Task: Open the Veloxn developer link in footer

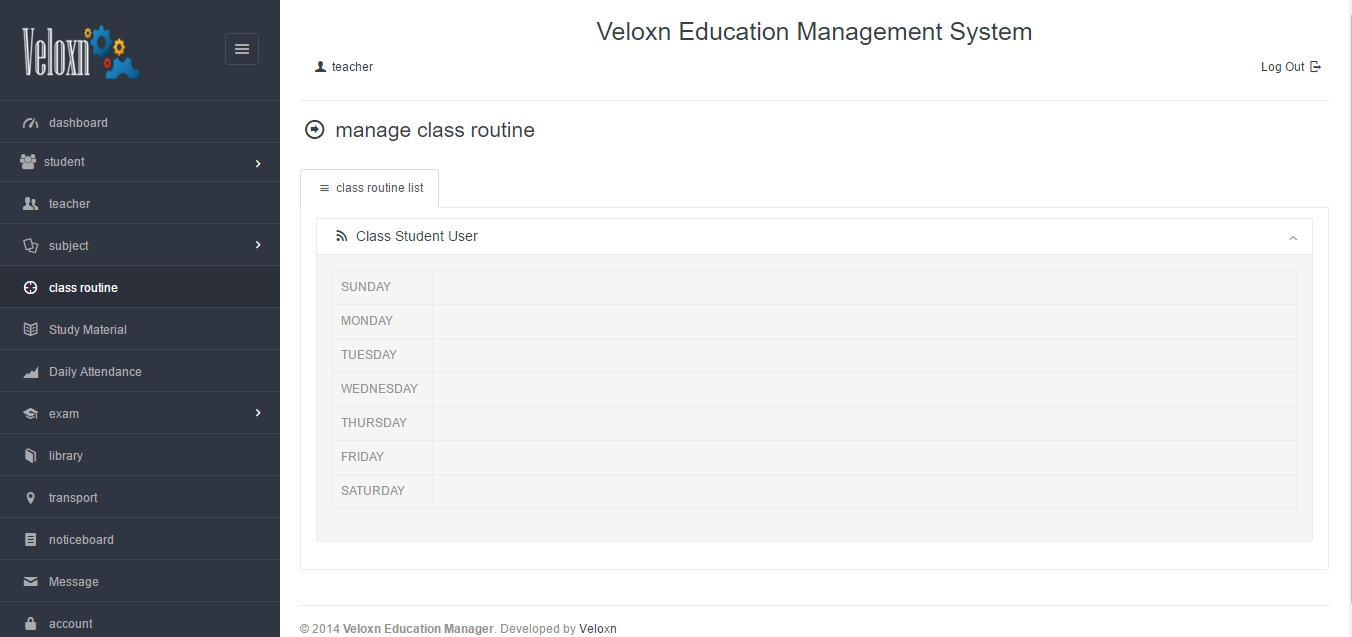Action: tap(598, 629)
